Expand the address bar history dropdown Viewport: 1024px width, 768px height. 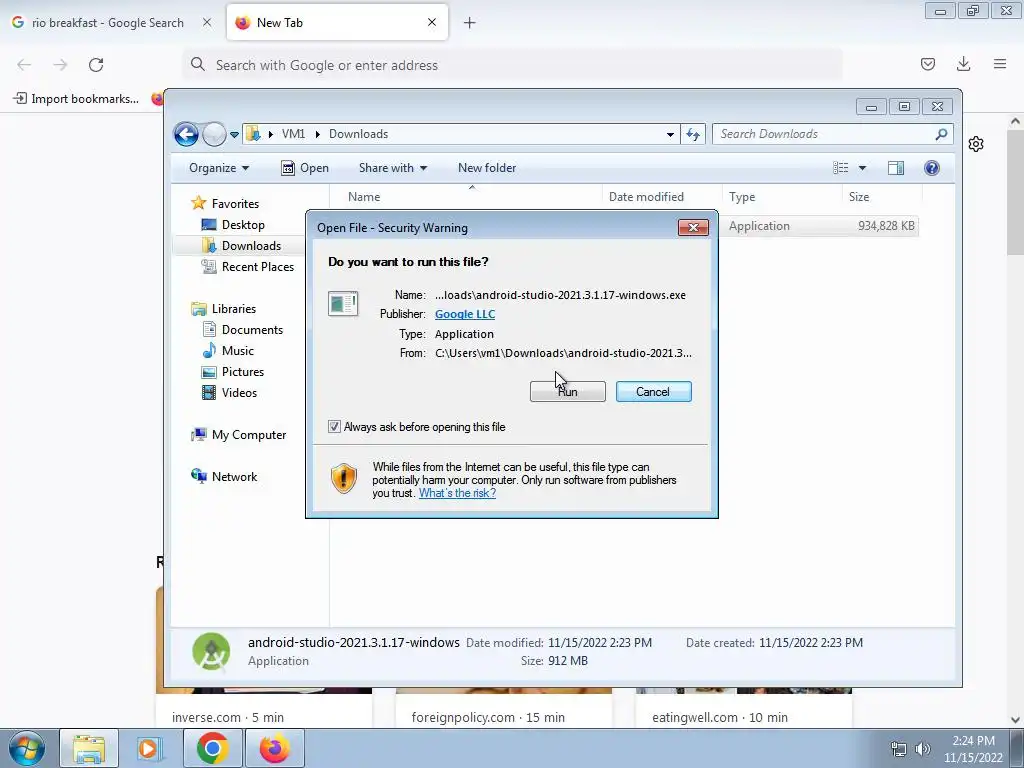coord(670,135)
